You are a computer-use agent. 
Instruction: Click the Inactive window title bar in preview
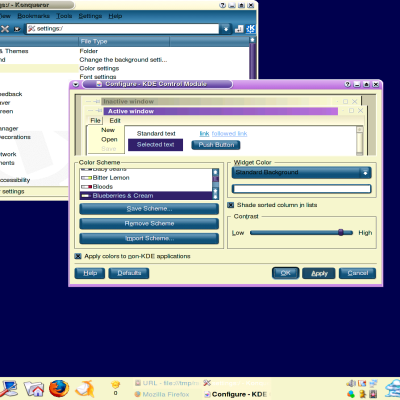pos(217,101)
